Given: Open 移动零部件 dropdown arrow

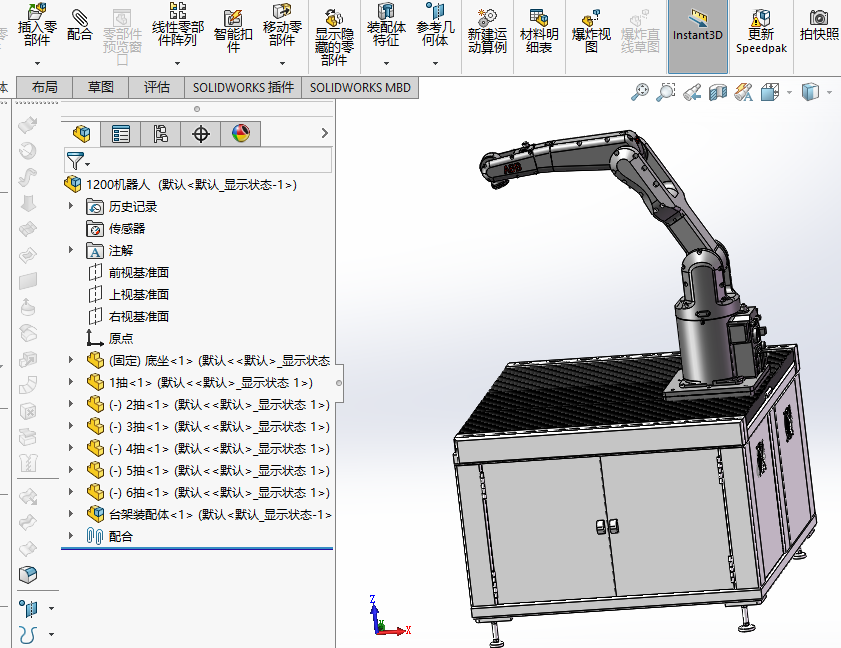Looking at the screenshot, I should point(282,63).
